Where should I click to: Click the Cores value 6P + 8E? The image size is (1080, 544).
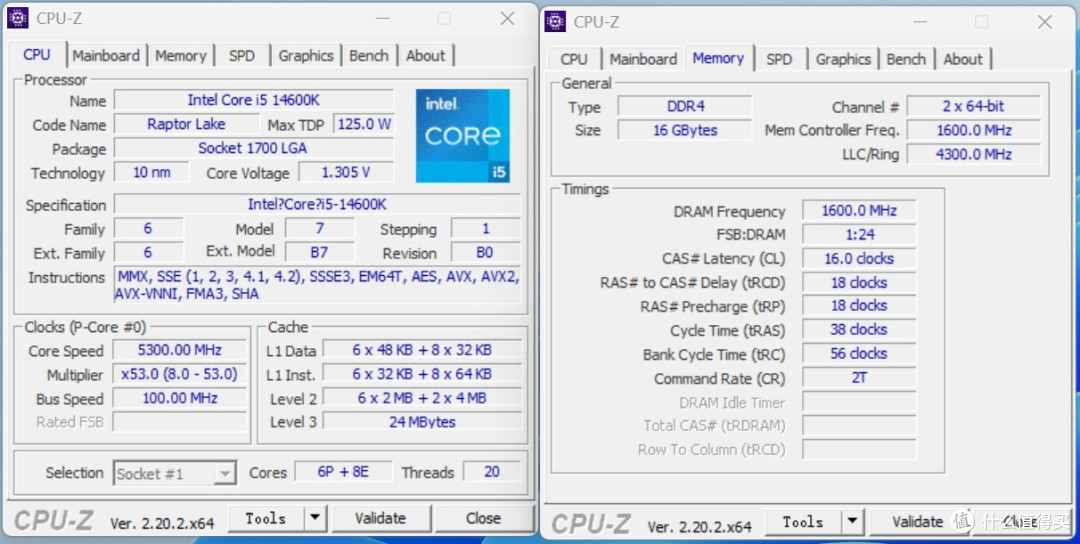point(343,472)
